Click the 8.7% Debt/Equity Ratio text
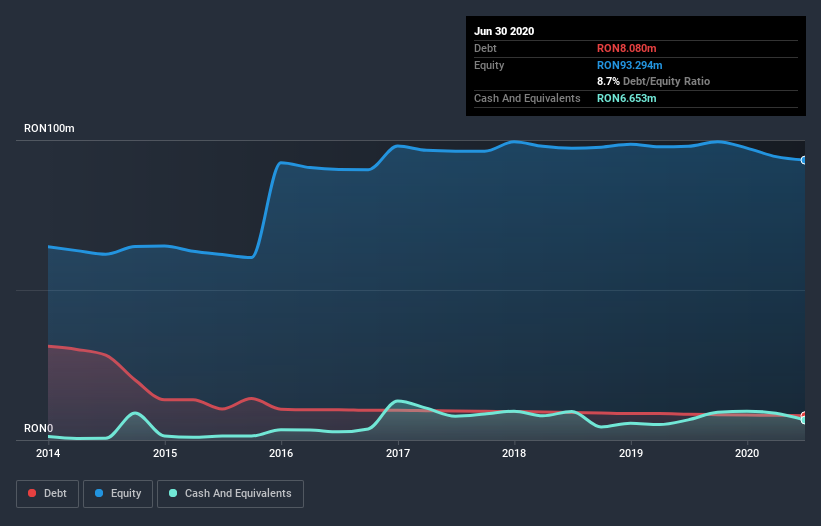This screenshot has width=821, height=526. pyautogui.click(x=653, y=82)
